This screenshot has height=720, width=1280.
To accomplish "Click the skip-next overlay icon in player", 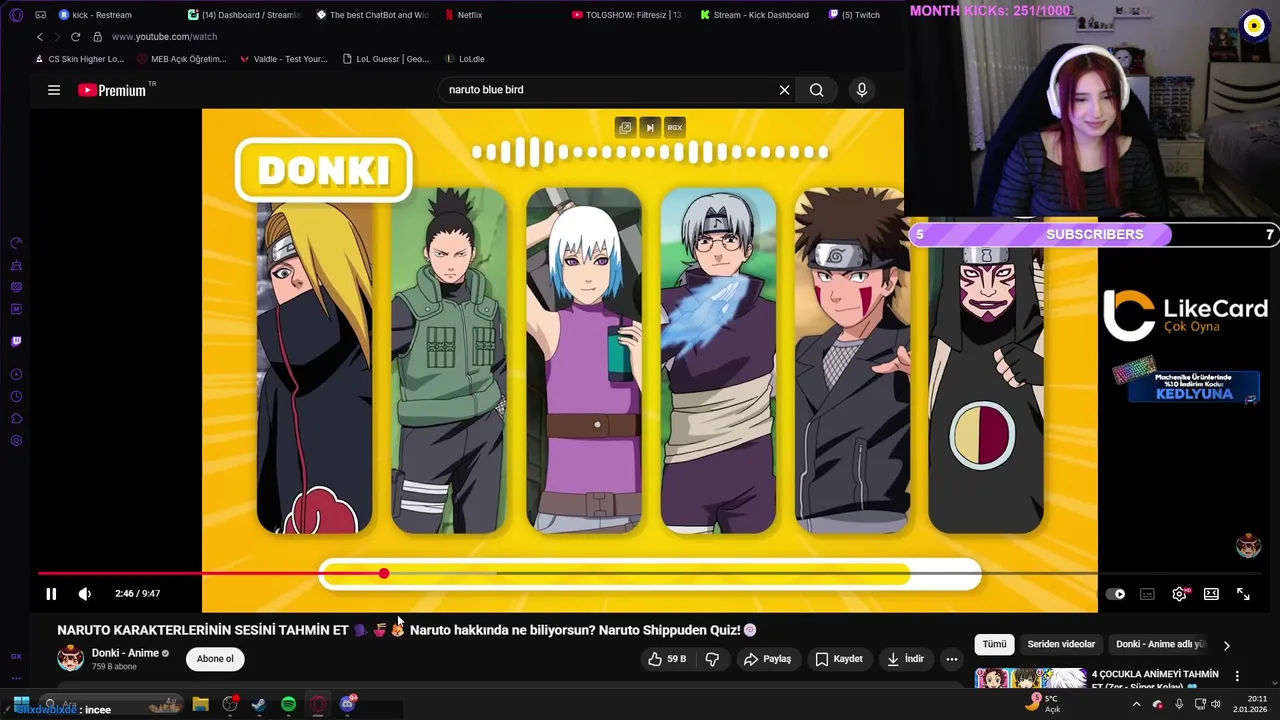I will click(x=650, y=128).
